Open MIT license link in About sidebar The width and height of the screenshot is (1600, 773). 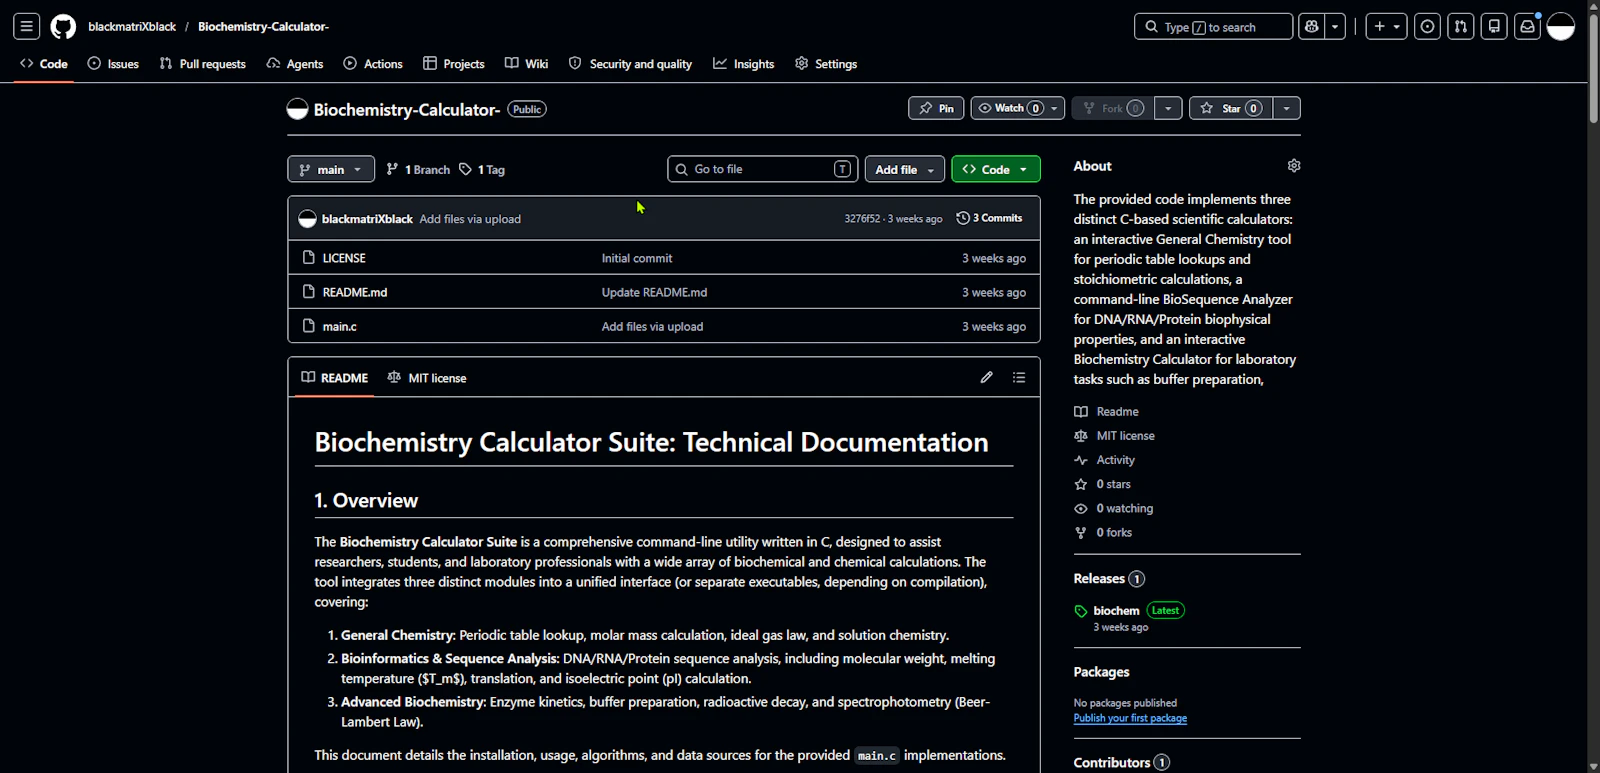1115,436
